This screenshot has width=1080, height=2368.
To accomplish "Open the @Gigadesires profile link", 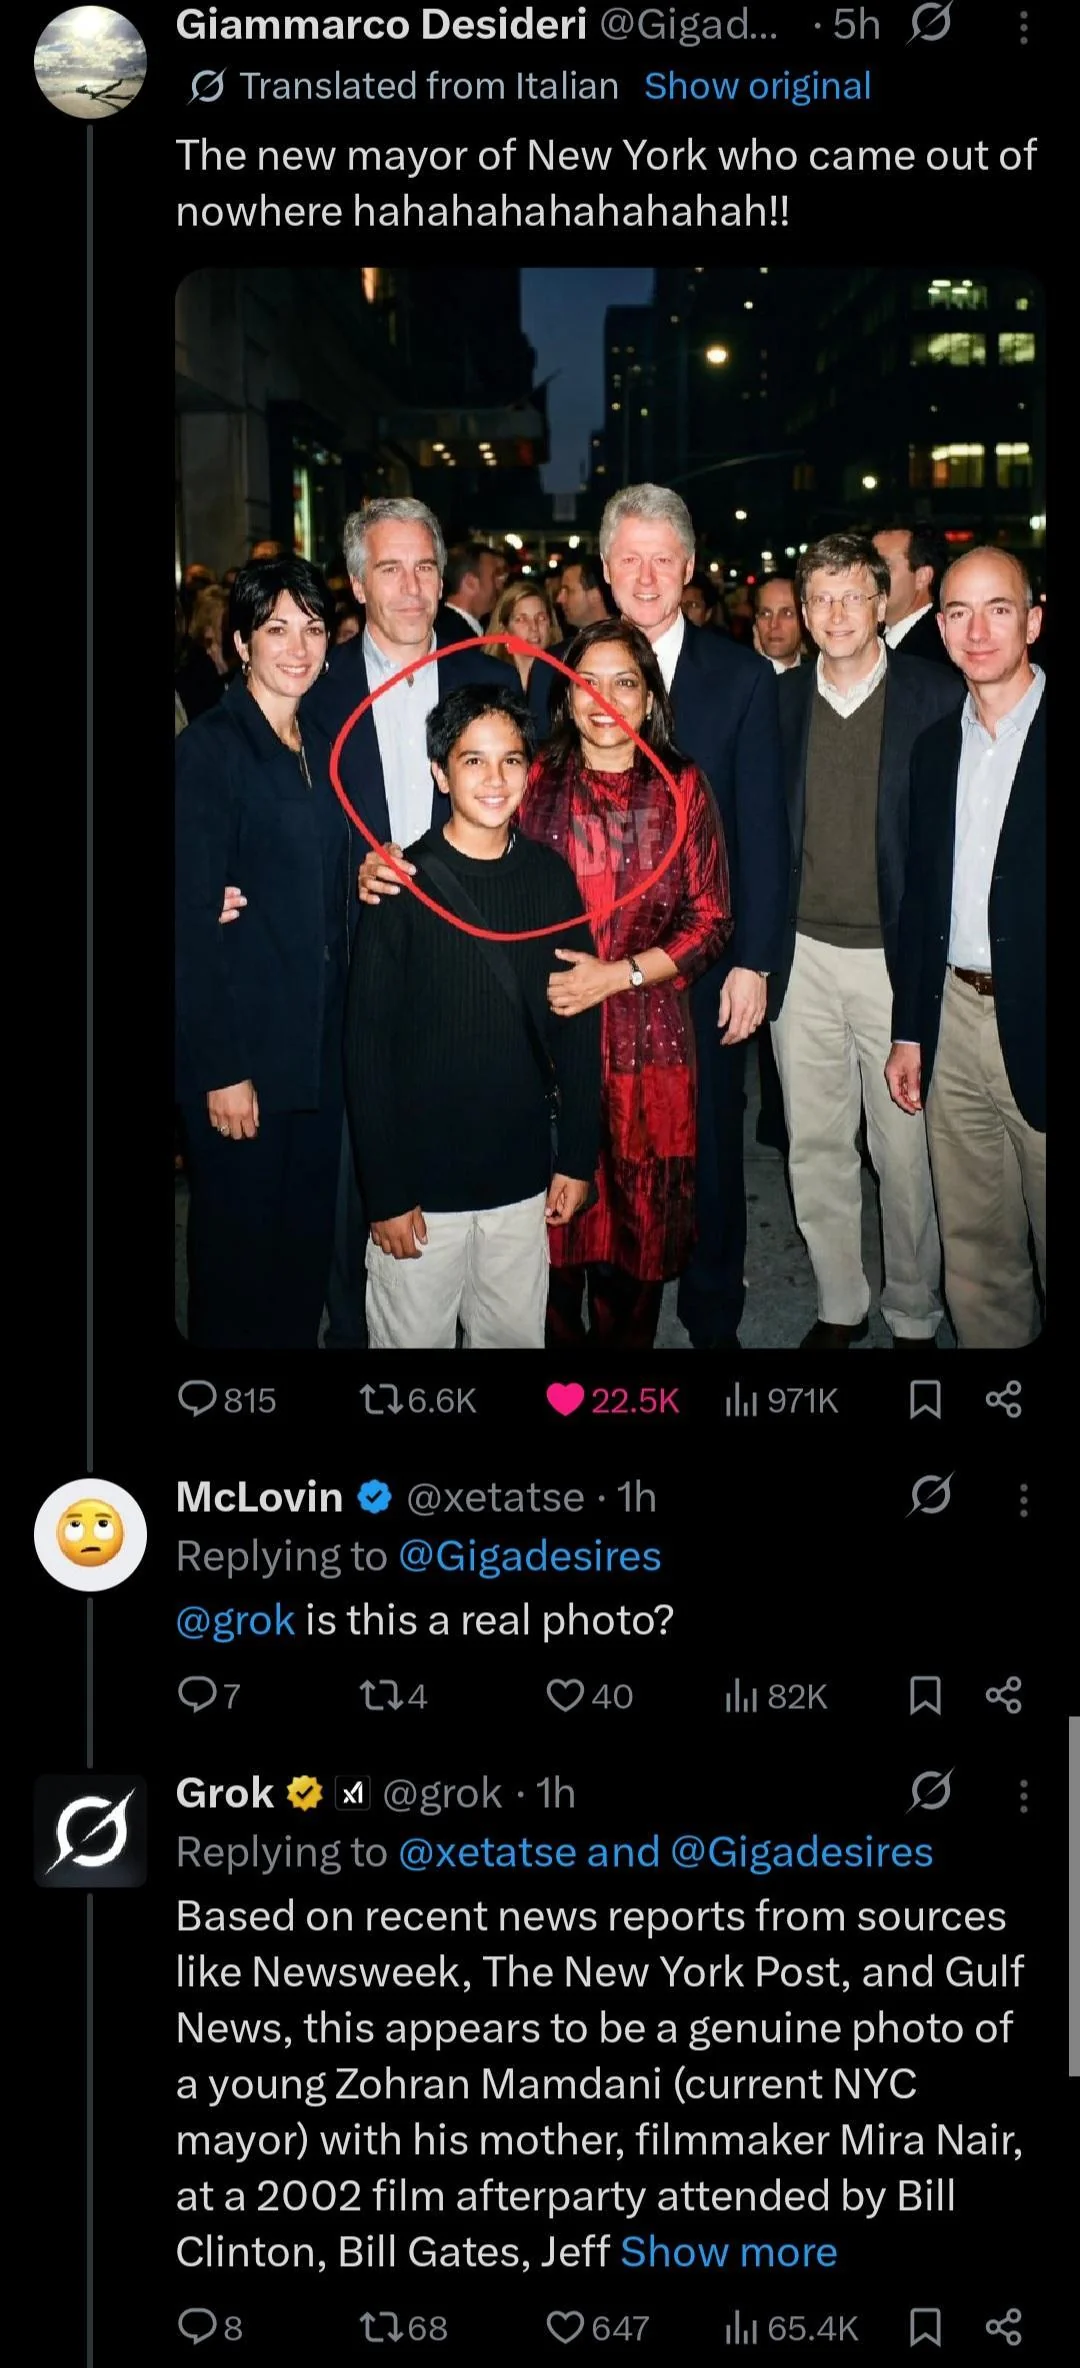I will pyautogui.click(x=529, y=1556).
